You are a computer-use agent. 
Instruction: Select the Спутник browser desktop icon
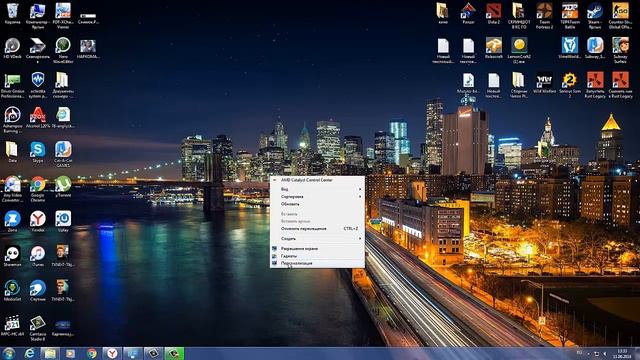[x=38, y=291]
